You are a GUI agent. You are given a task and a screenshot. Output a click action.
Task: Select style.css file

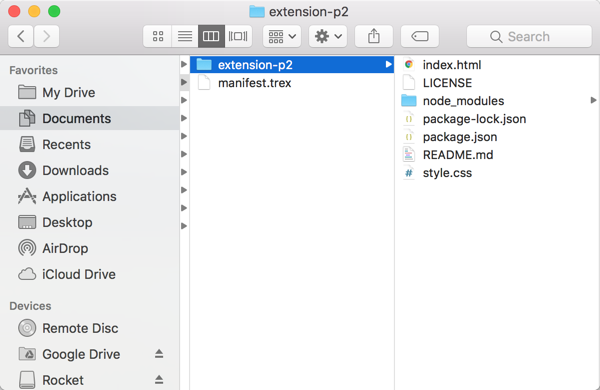click(497, 173)
